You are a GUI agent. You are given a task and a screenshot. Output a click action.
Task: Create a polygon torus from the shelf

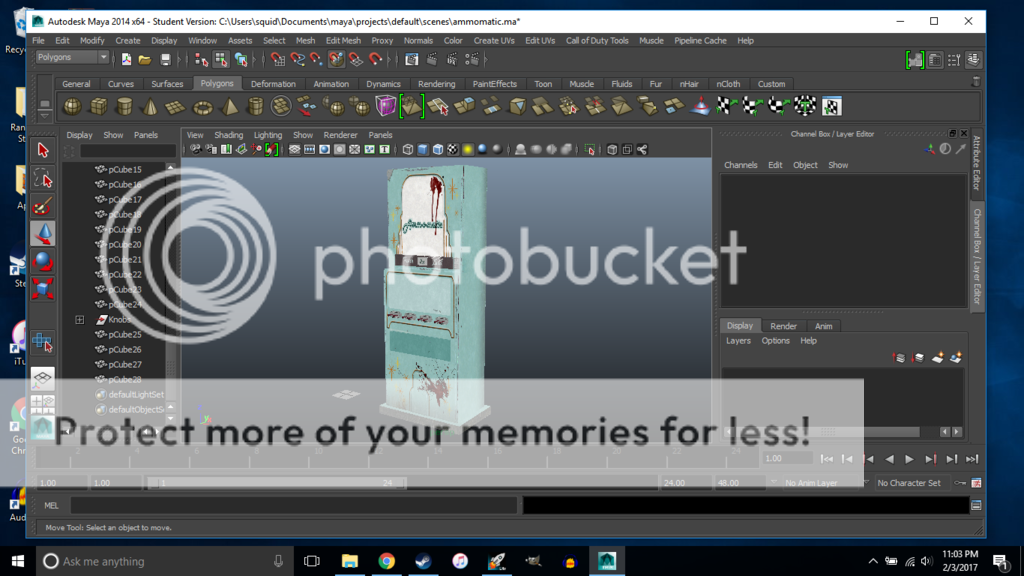[x=202, y=106]
